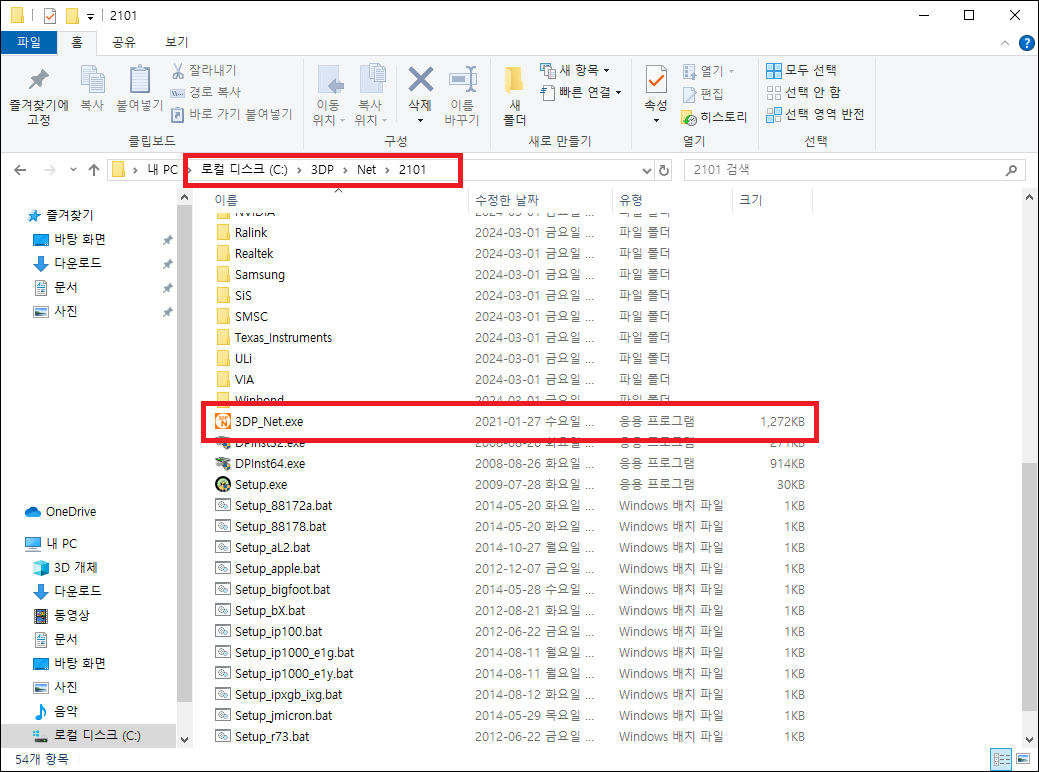Open Copy to (복사 위치) menu
The width and height of the screenshot is (1039, 772).
[x=371, y=95]
